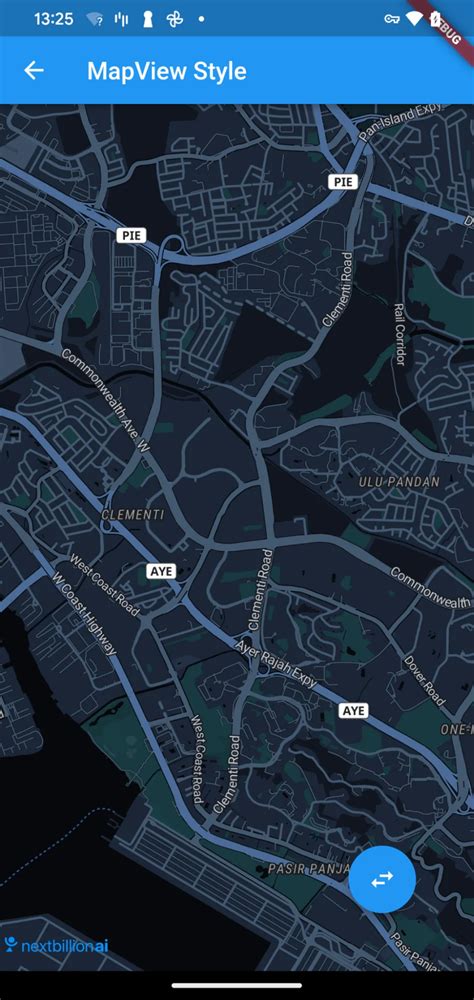Select the CLEMENTI district label
The width and height of the screenshot is (474, 1000).
(x=133, y=515)
